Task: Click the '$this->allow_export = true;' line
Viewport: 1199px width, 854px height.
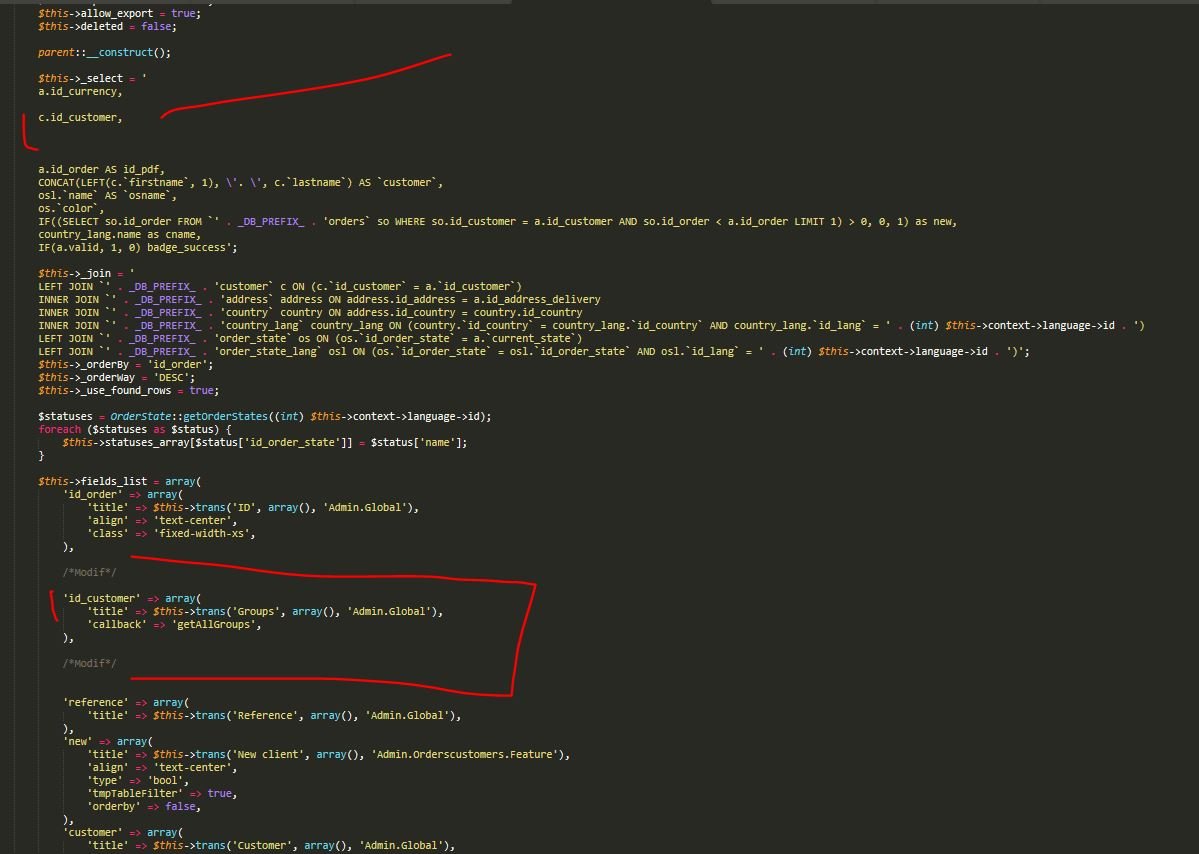Action: coord(119,14)
